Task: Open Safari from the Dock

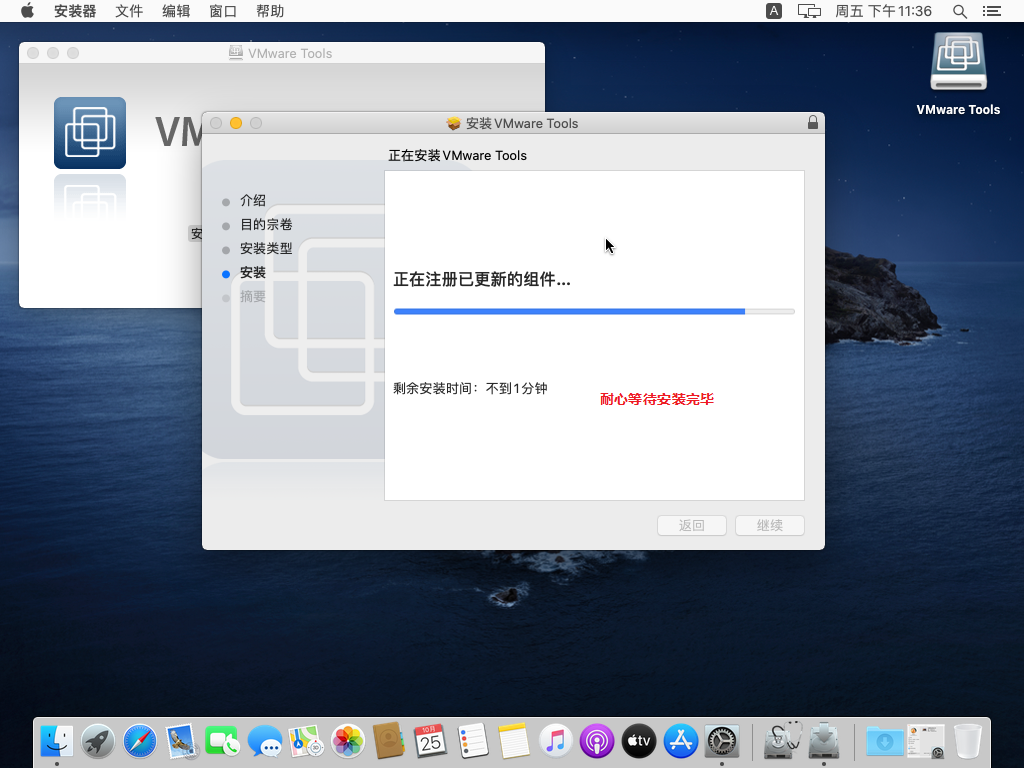Action: (x=140, y=741)
